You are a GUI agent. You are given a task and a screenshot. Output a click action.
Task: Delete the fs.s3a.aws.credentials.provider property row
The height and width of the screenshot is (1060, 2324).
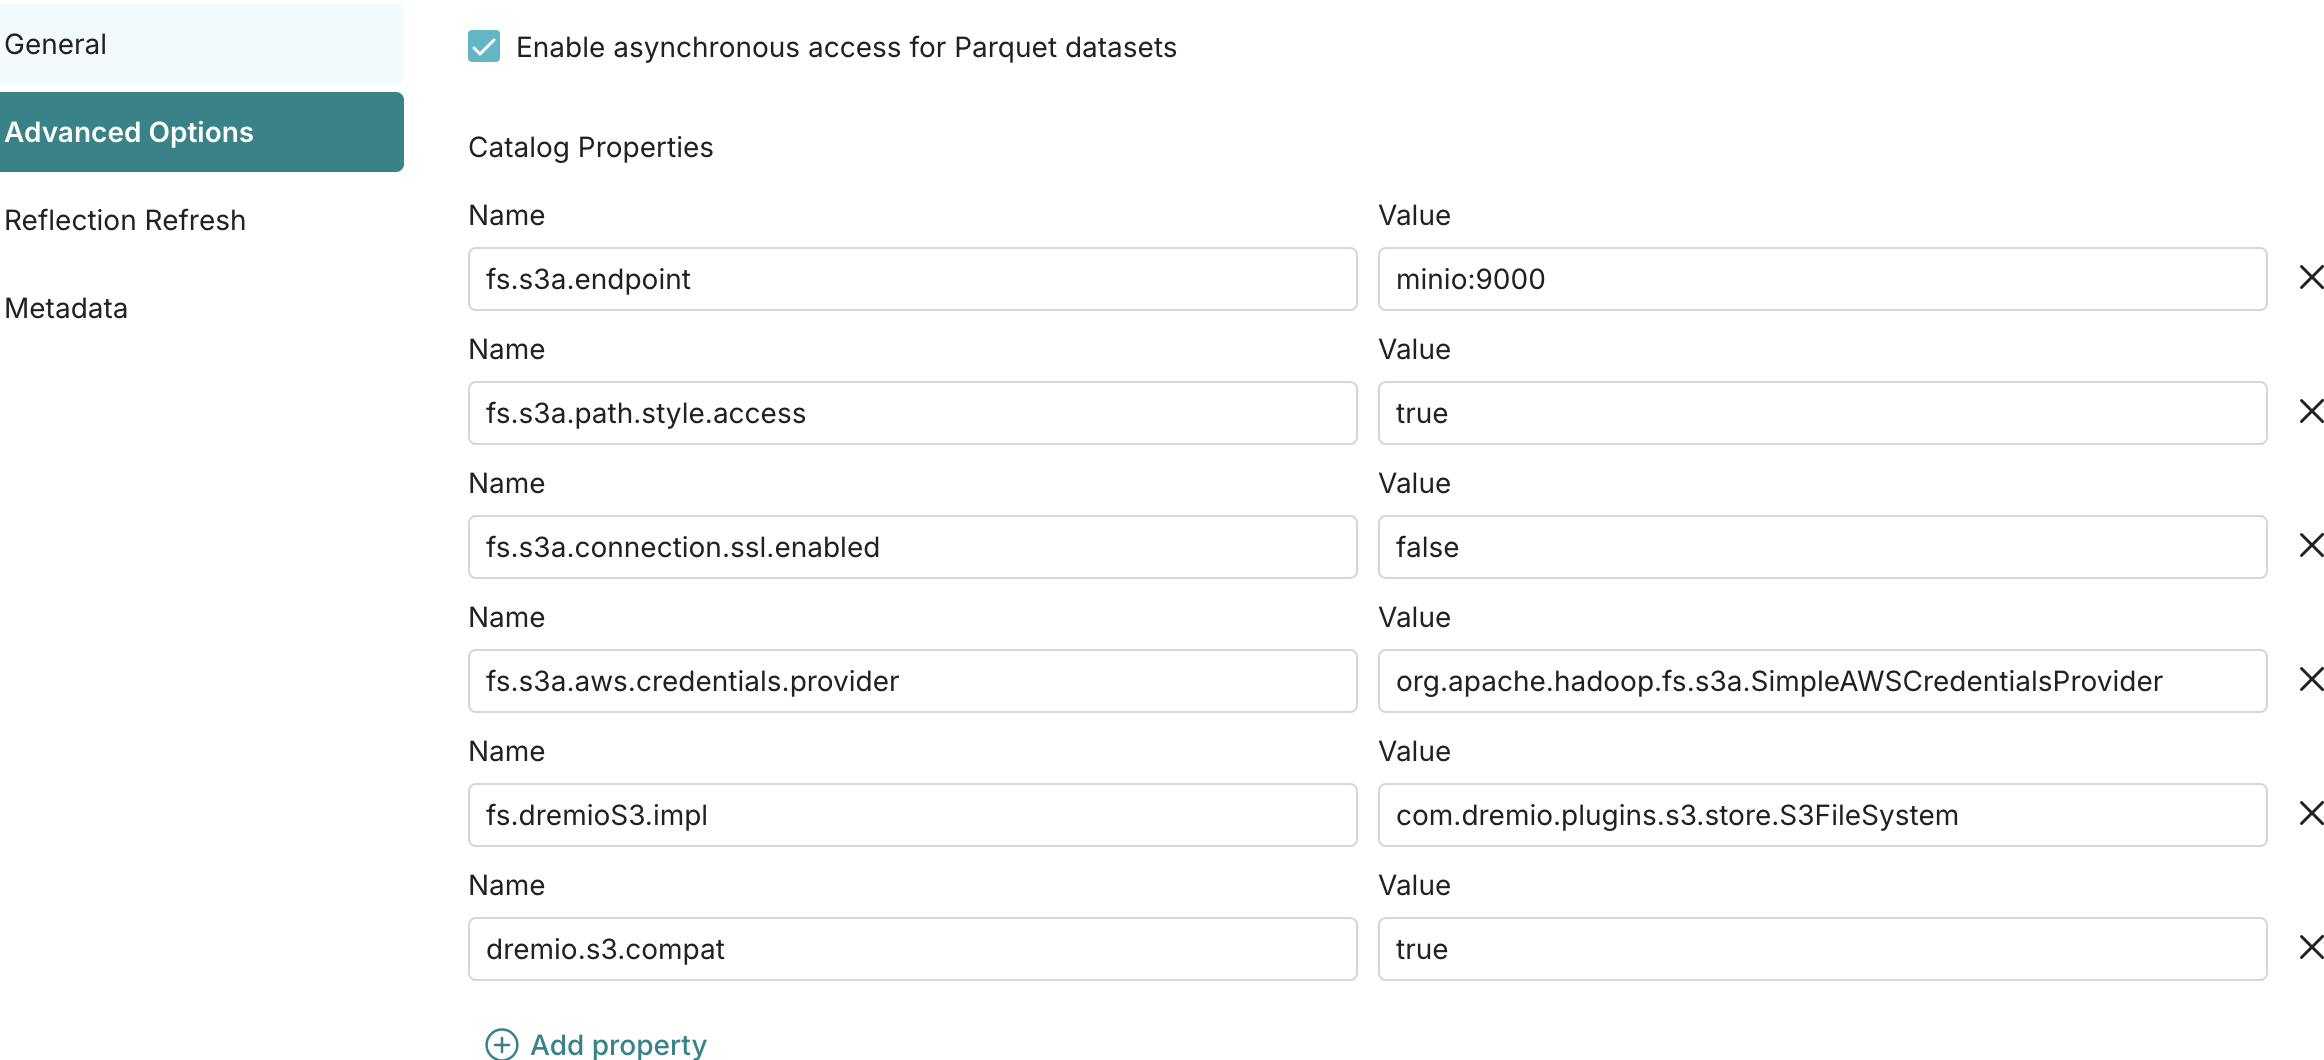coord(2310,680)
